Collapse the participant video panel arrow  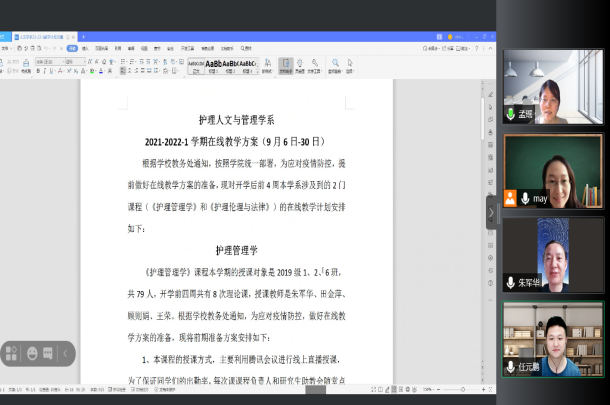pos(491,212)
